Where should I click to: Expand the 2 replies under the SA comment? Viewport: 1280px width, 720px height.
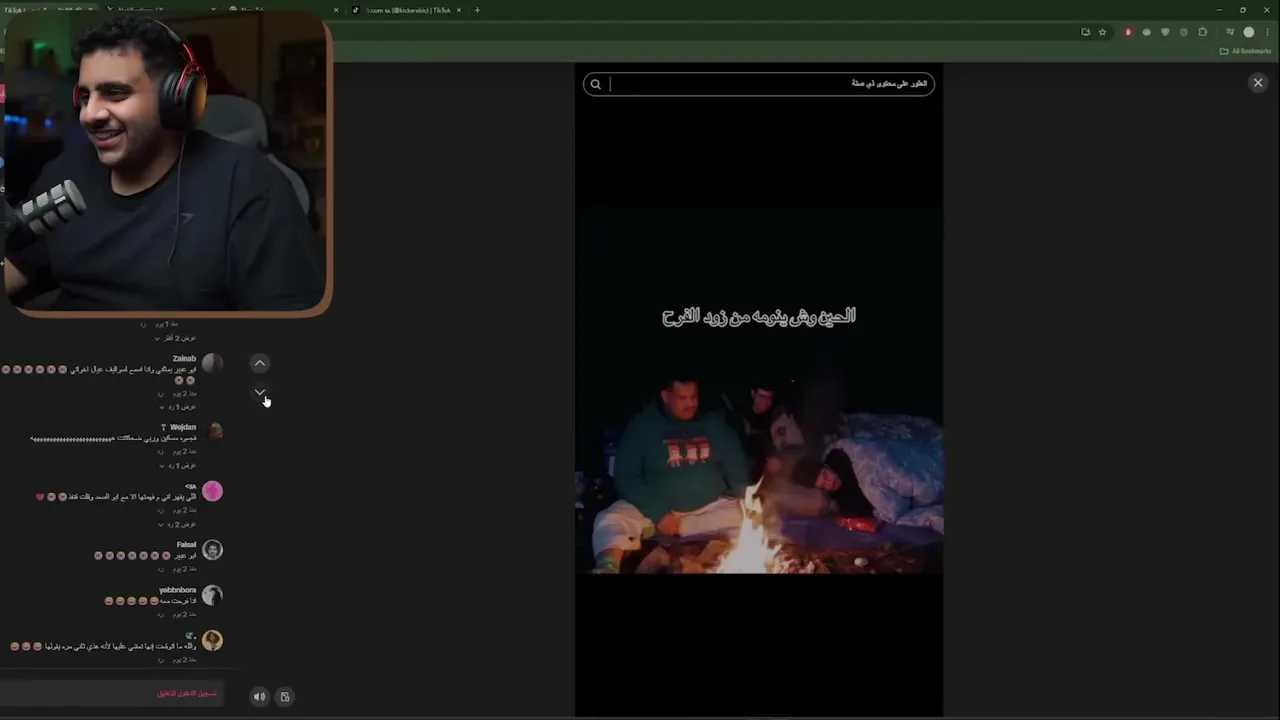point(177,524)
